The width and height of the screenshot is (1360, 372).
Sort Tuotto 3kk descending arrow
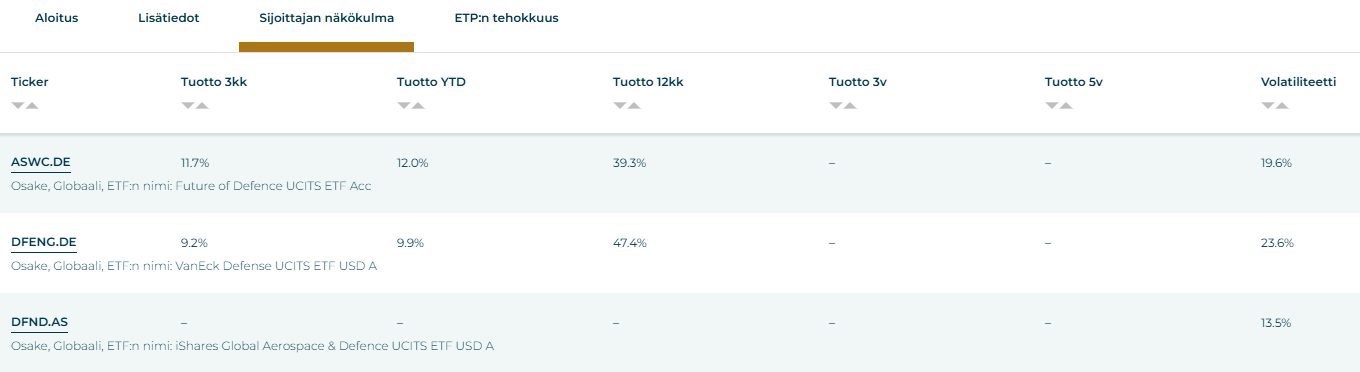point(187,105)
